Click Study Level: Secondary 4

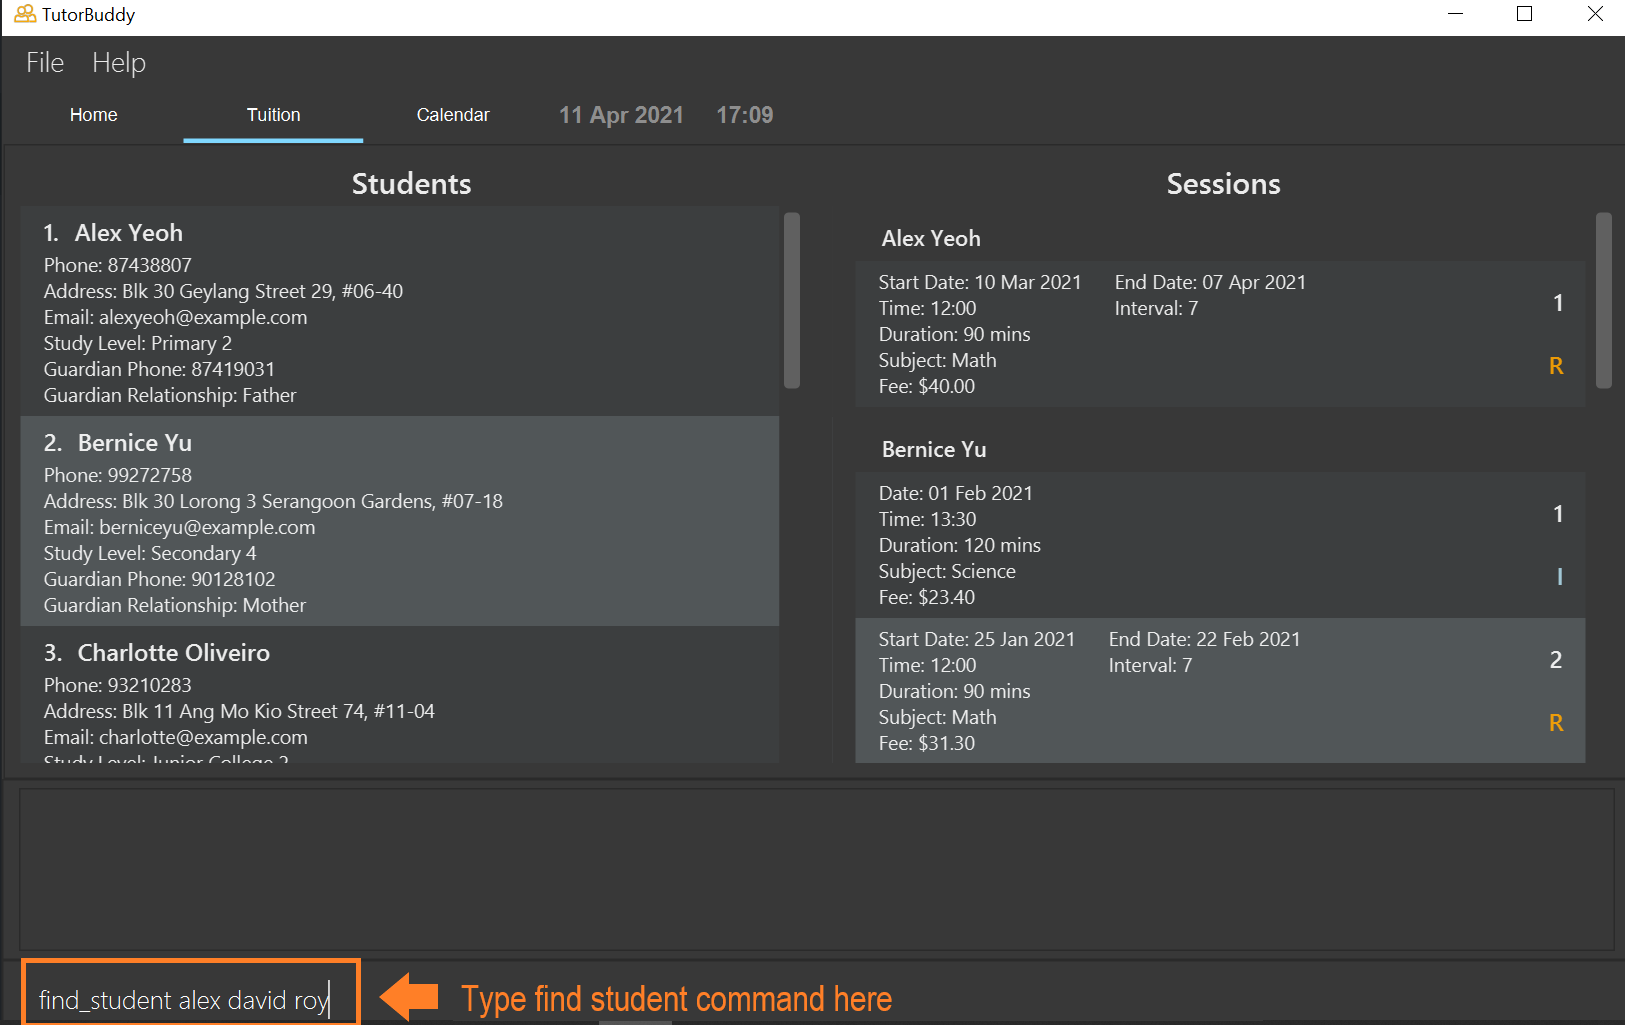150,554
